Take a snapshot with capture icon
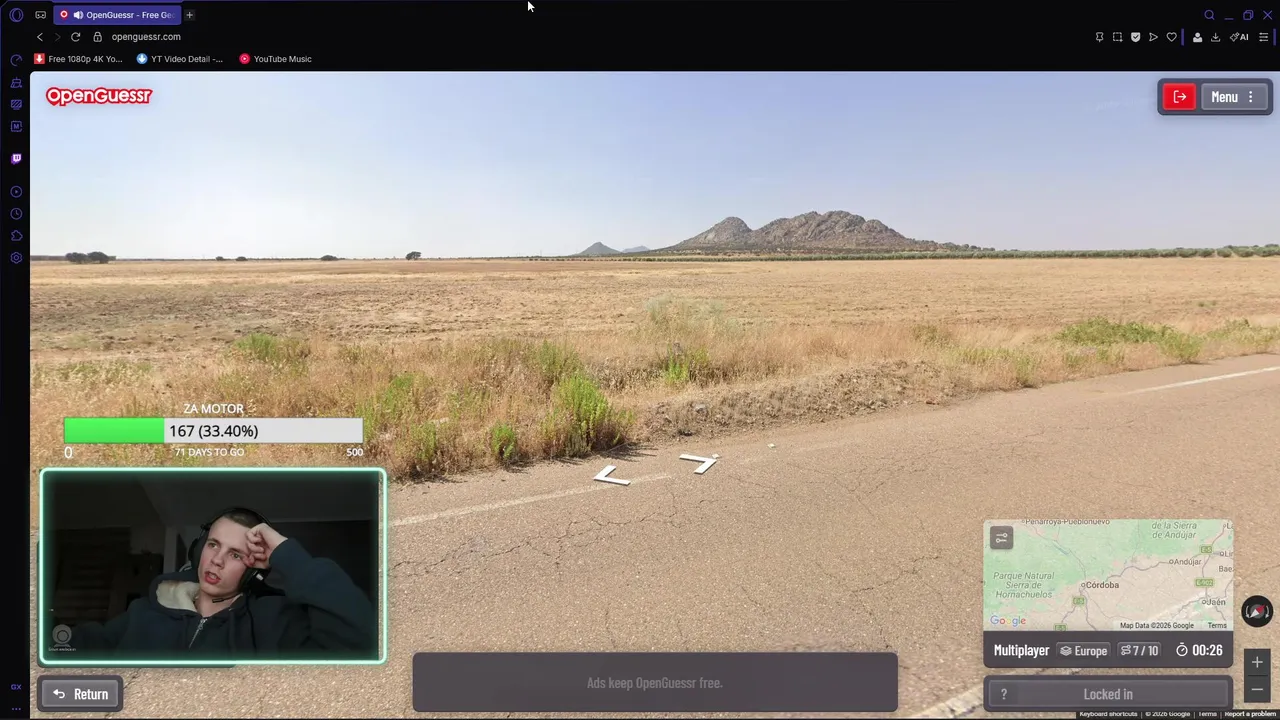The width and height of the screenshot is (1280, 720). tap(1117, 37)
